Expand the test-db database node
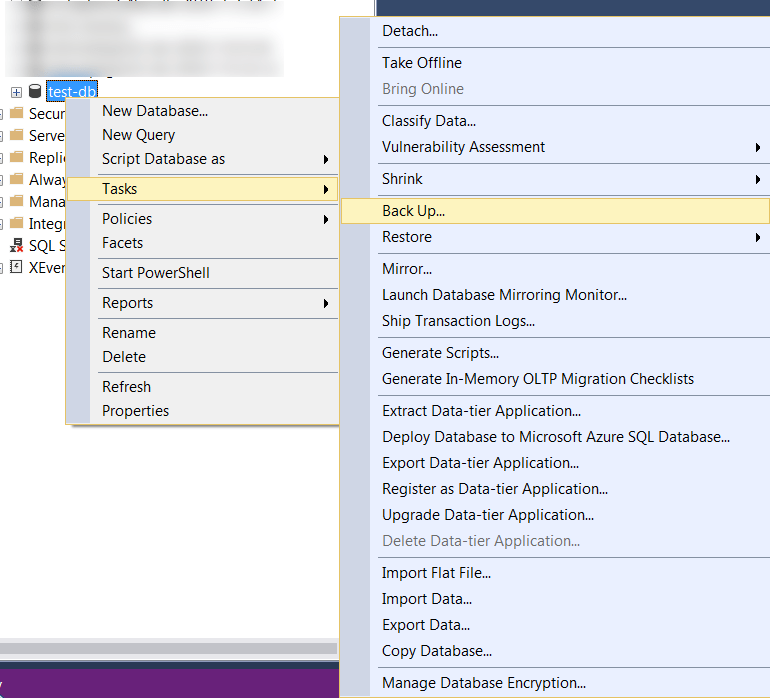 (16, 92)
